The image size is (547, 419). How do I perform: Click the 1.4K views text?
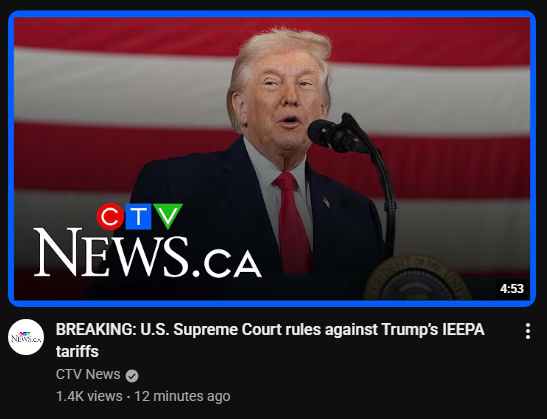click(89, 396)
